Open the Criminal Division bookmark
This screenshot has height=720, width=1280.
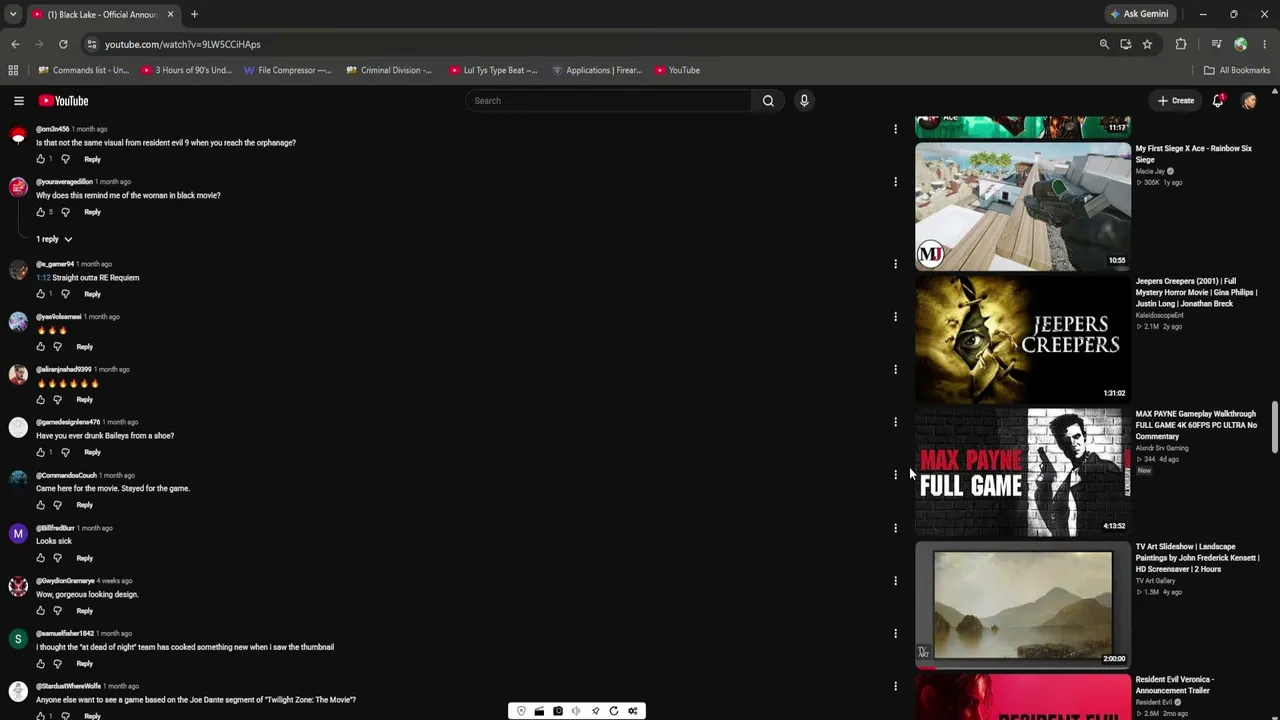389,70
